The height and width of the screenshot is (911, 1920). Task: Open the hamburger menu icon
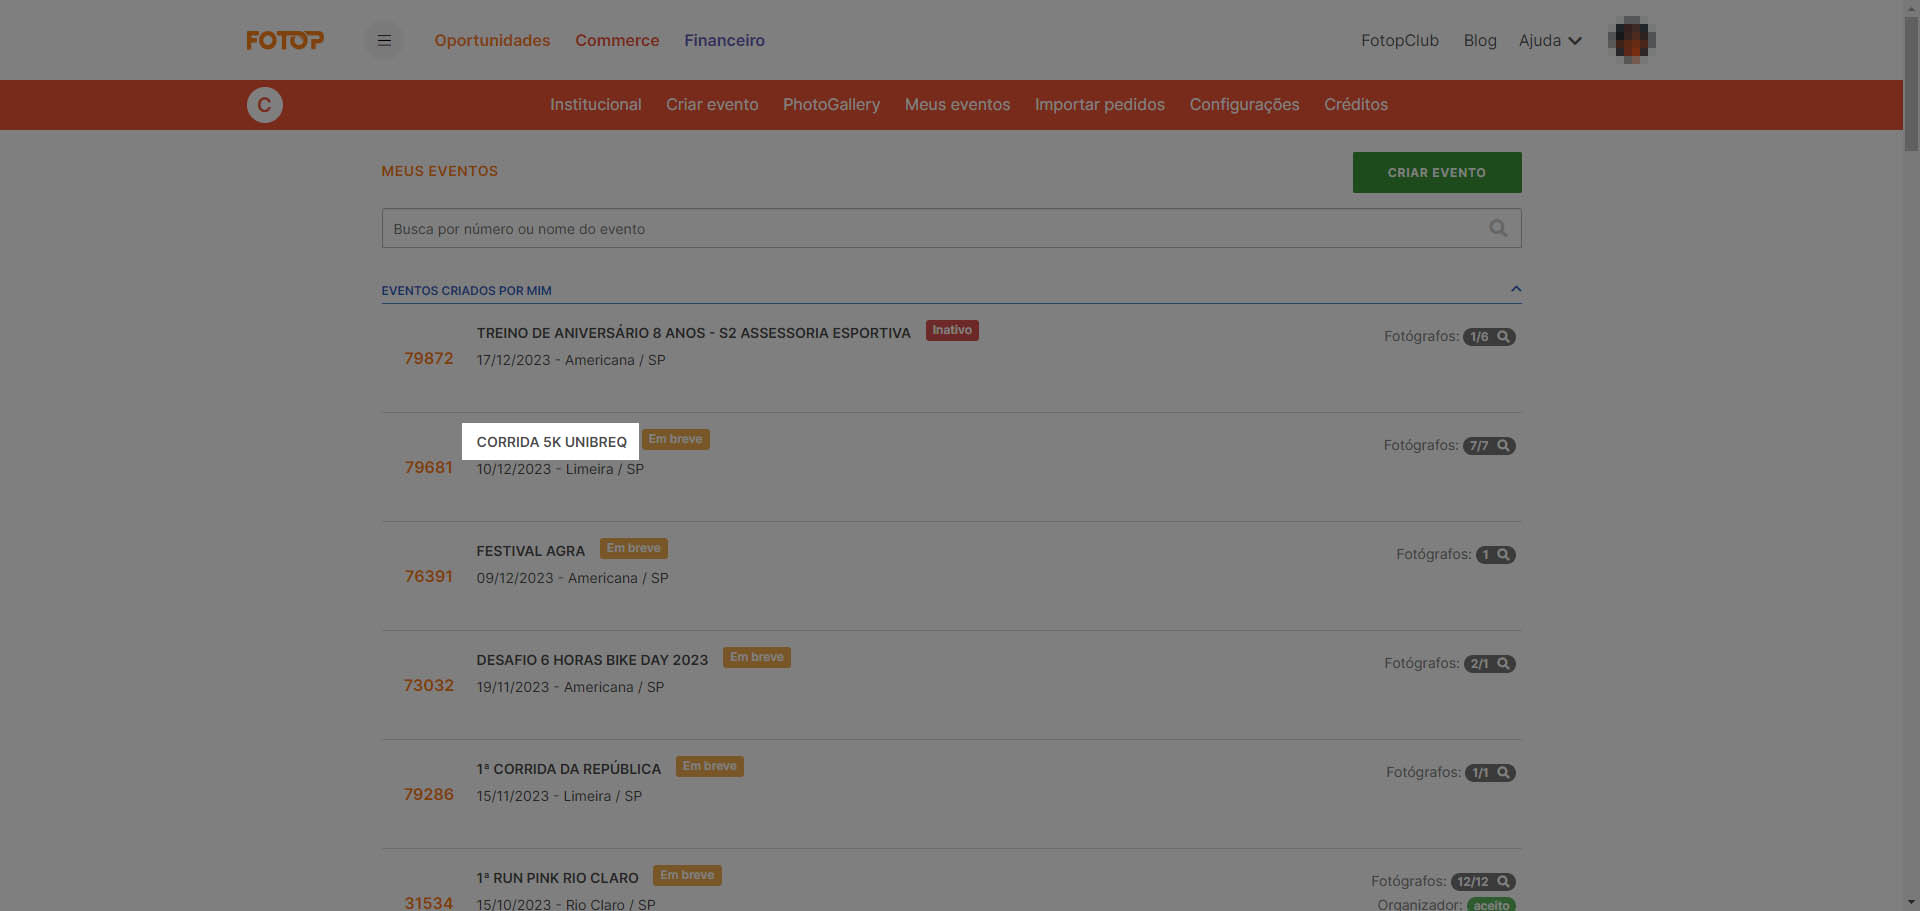tap(384, 40)
